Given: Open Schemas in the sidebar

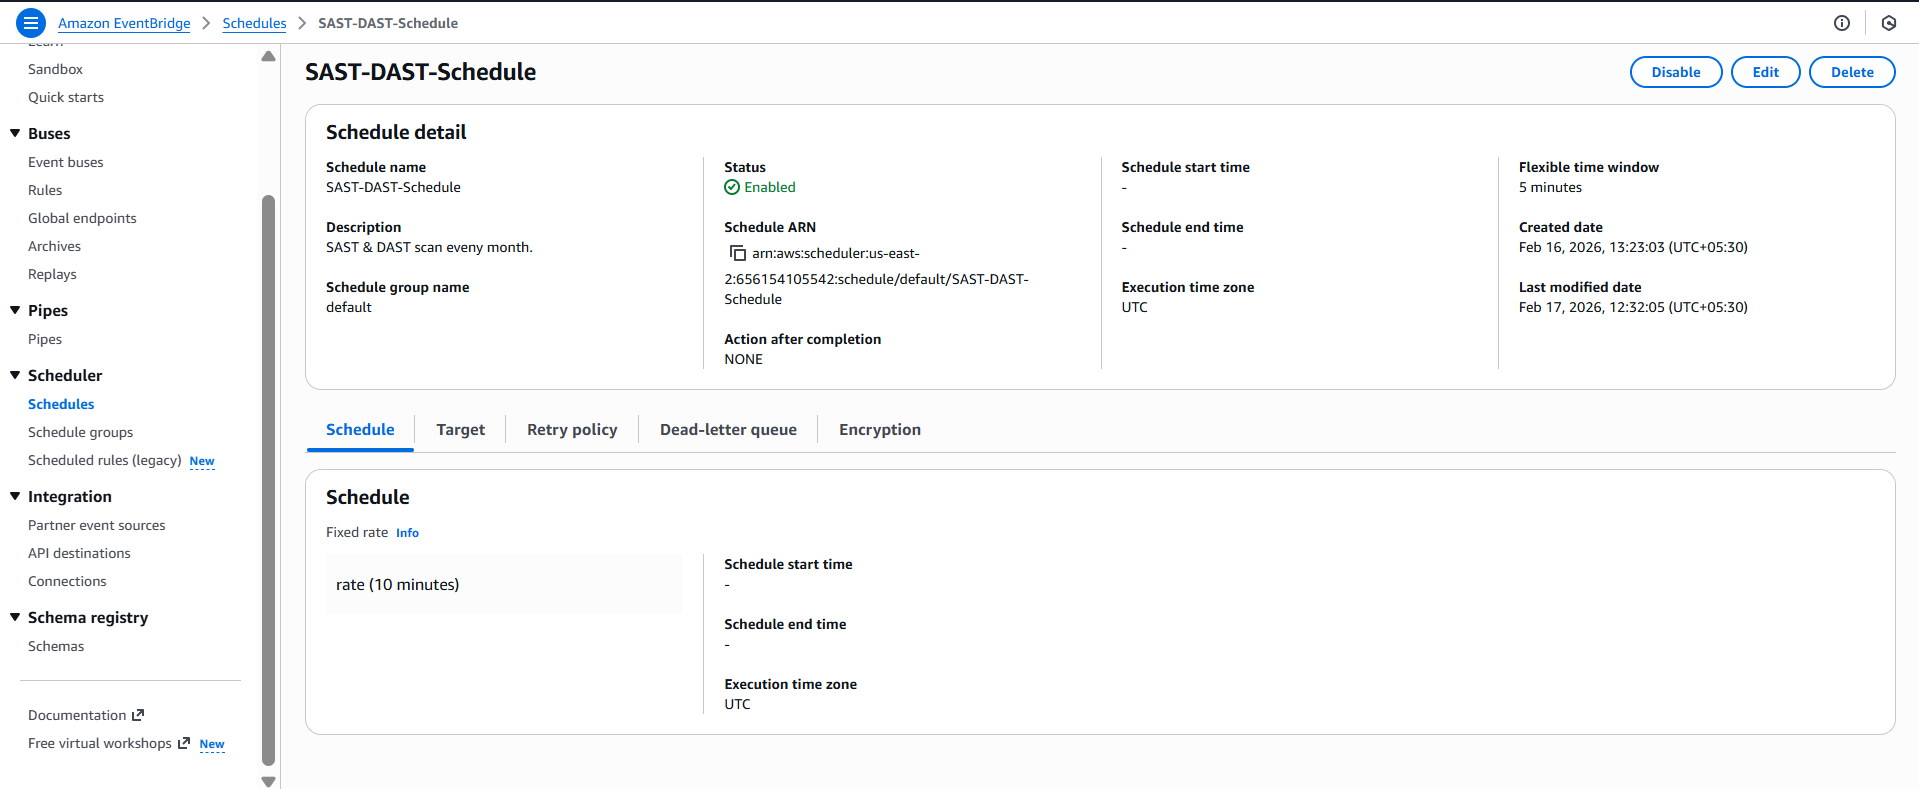Looking at the screenshot, I should [x=56, y=646].
